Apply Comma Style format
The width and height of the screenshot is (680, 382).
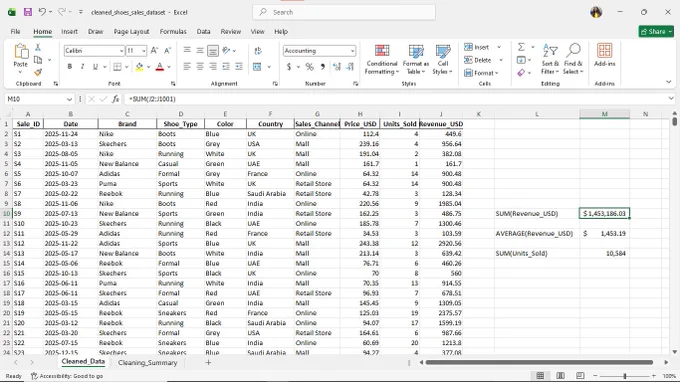(323, 67)
